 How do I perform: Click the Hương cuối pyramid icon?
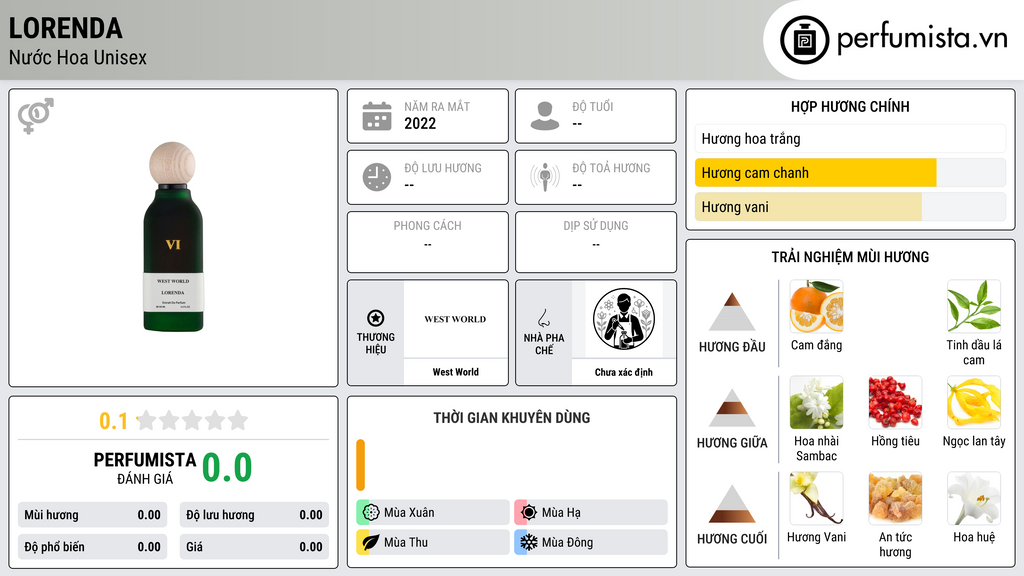pyautogui.click(x=732, y=504)
